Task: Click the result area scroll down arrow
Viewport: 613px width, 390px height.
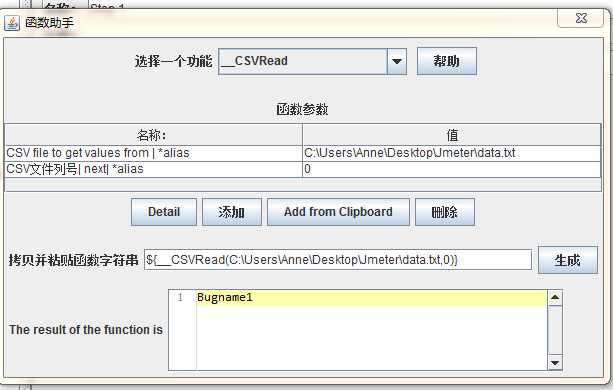Action: [x=555, y=363]
